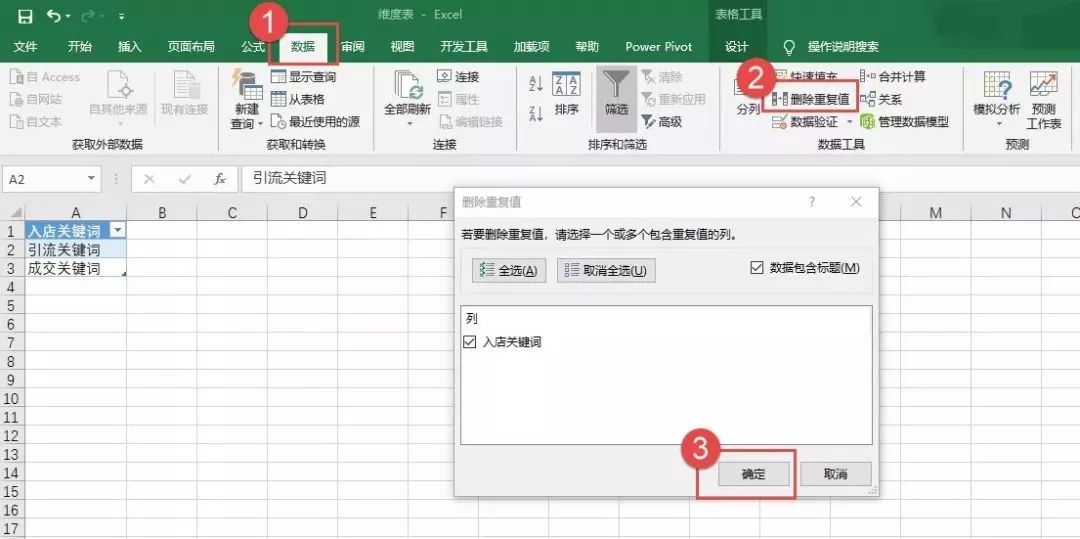Viewport: 1080px width, 539px height.
Task: Click the formula bar showing 引流关键词
Action: click(660, 179)
